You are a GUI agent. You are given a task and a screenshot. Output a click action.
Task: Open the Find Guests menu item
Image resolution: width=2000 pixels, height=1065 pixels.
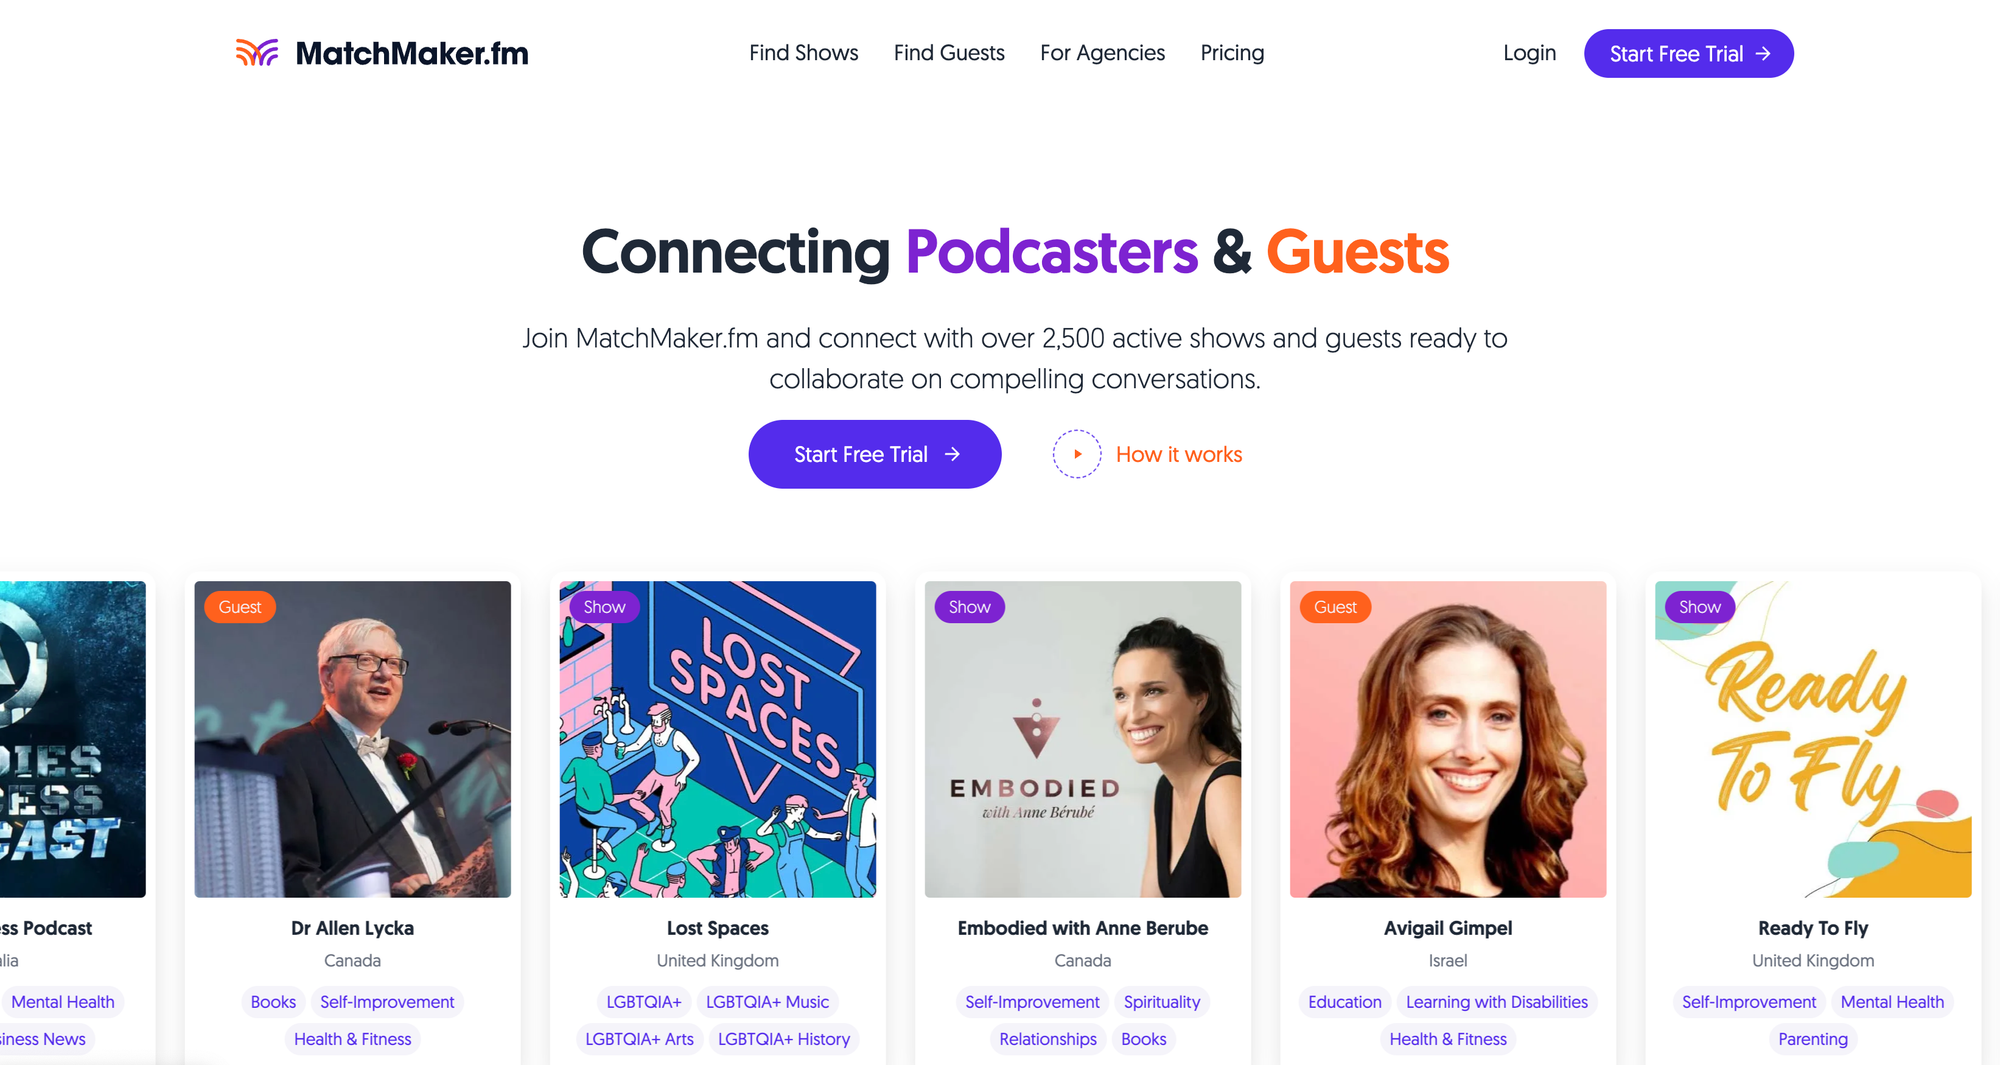pyautogui.click(x=949, y=53)
